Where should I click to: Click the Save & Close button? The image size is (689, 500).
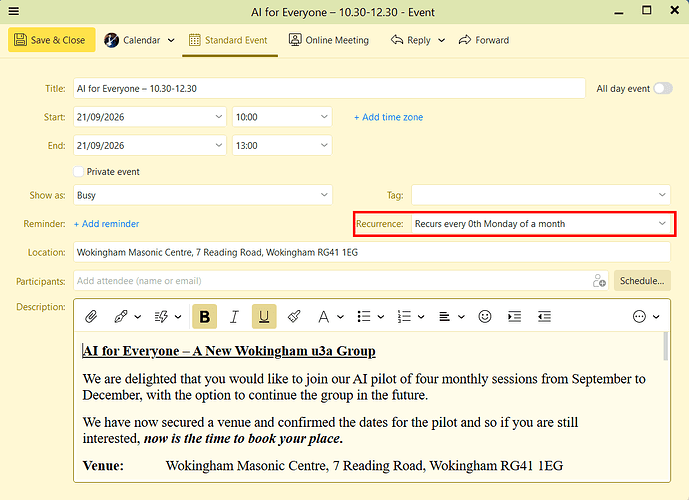tap(51, 40)
